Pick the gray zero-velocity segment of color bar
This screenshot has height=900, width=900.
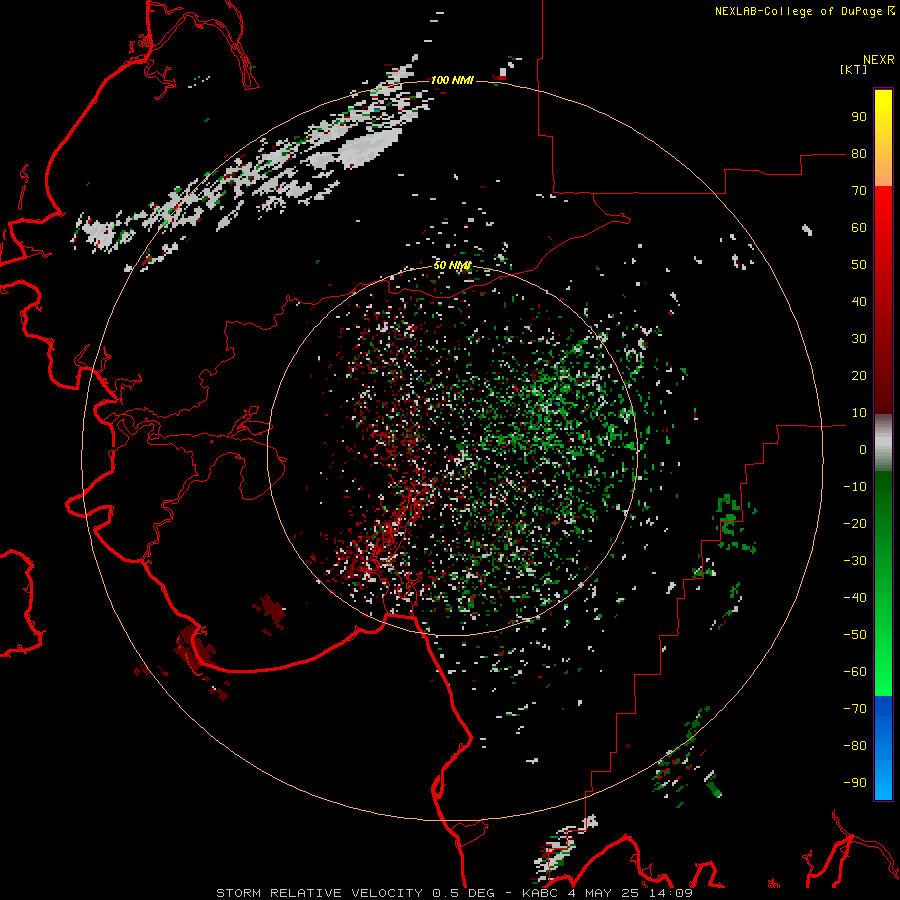[883, 443]
